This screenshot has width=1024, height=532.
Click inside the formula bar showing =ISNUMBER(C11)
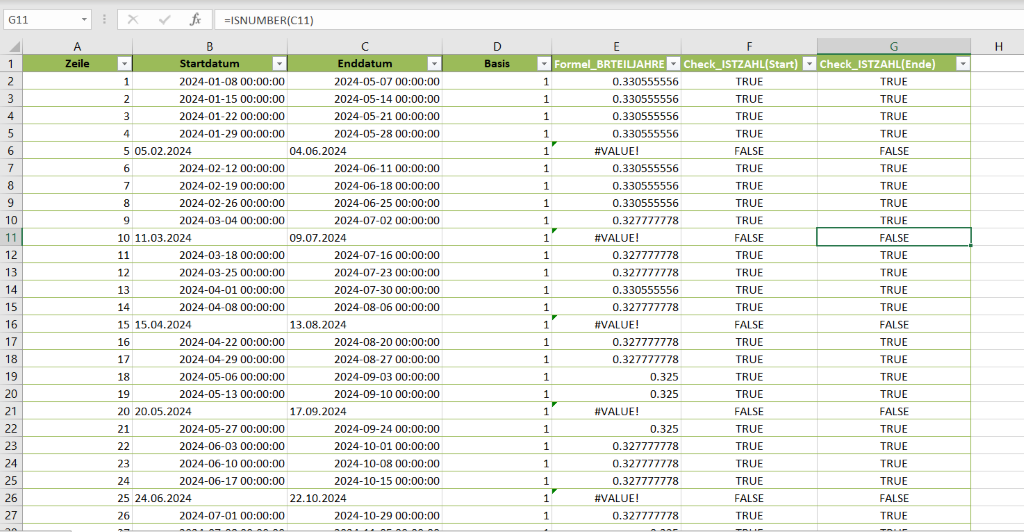pos(619,20)
